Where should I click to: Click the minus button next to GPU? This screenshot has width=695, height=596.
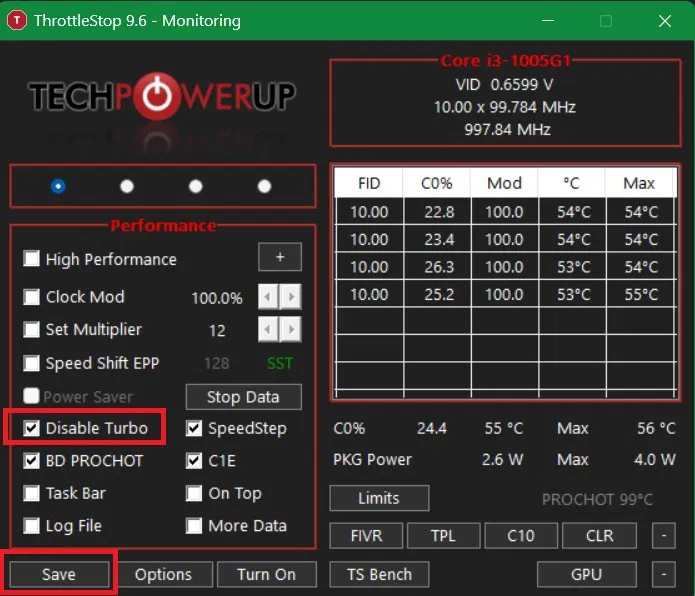click(662, 574)
